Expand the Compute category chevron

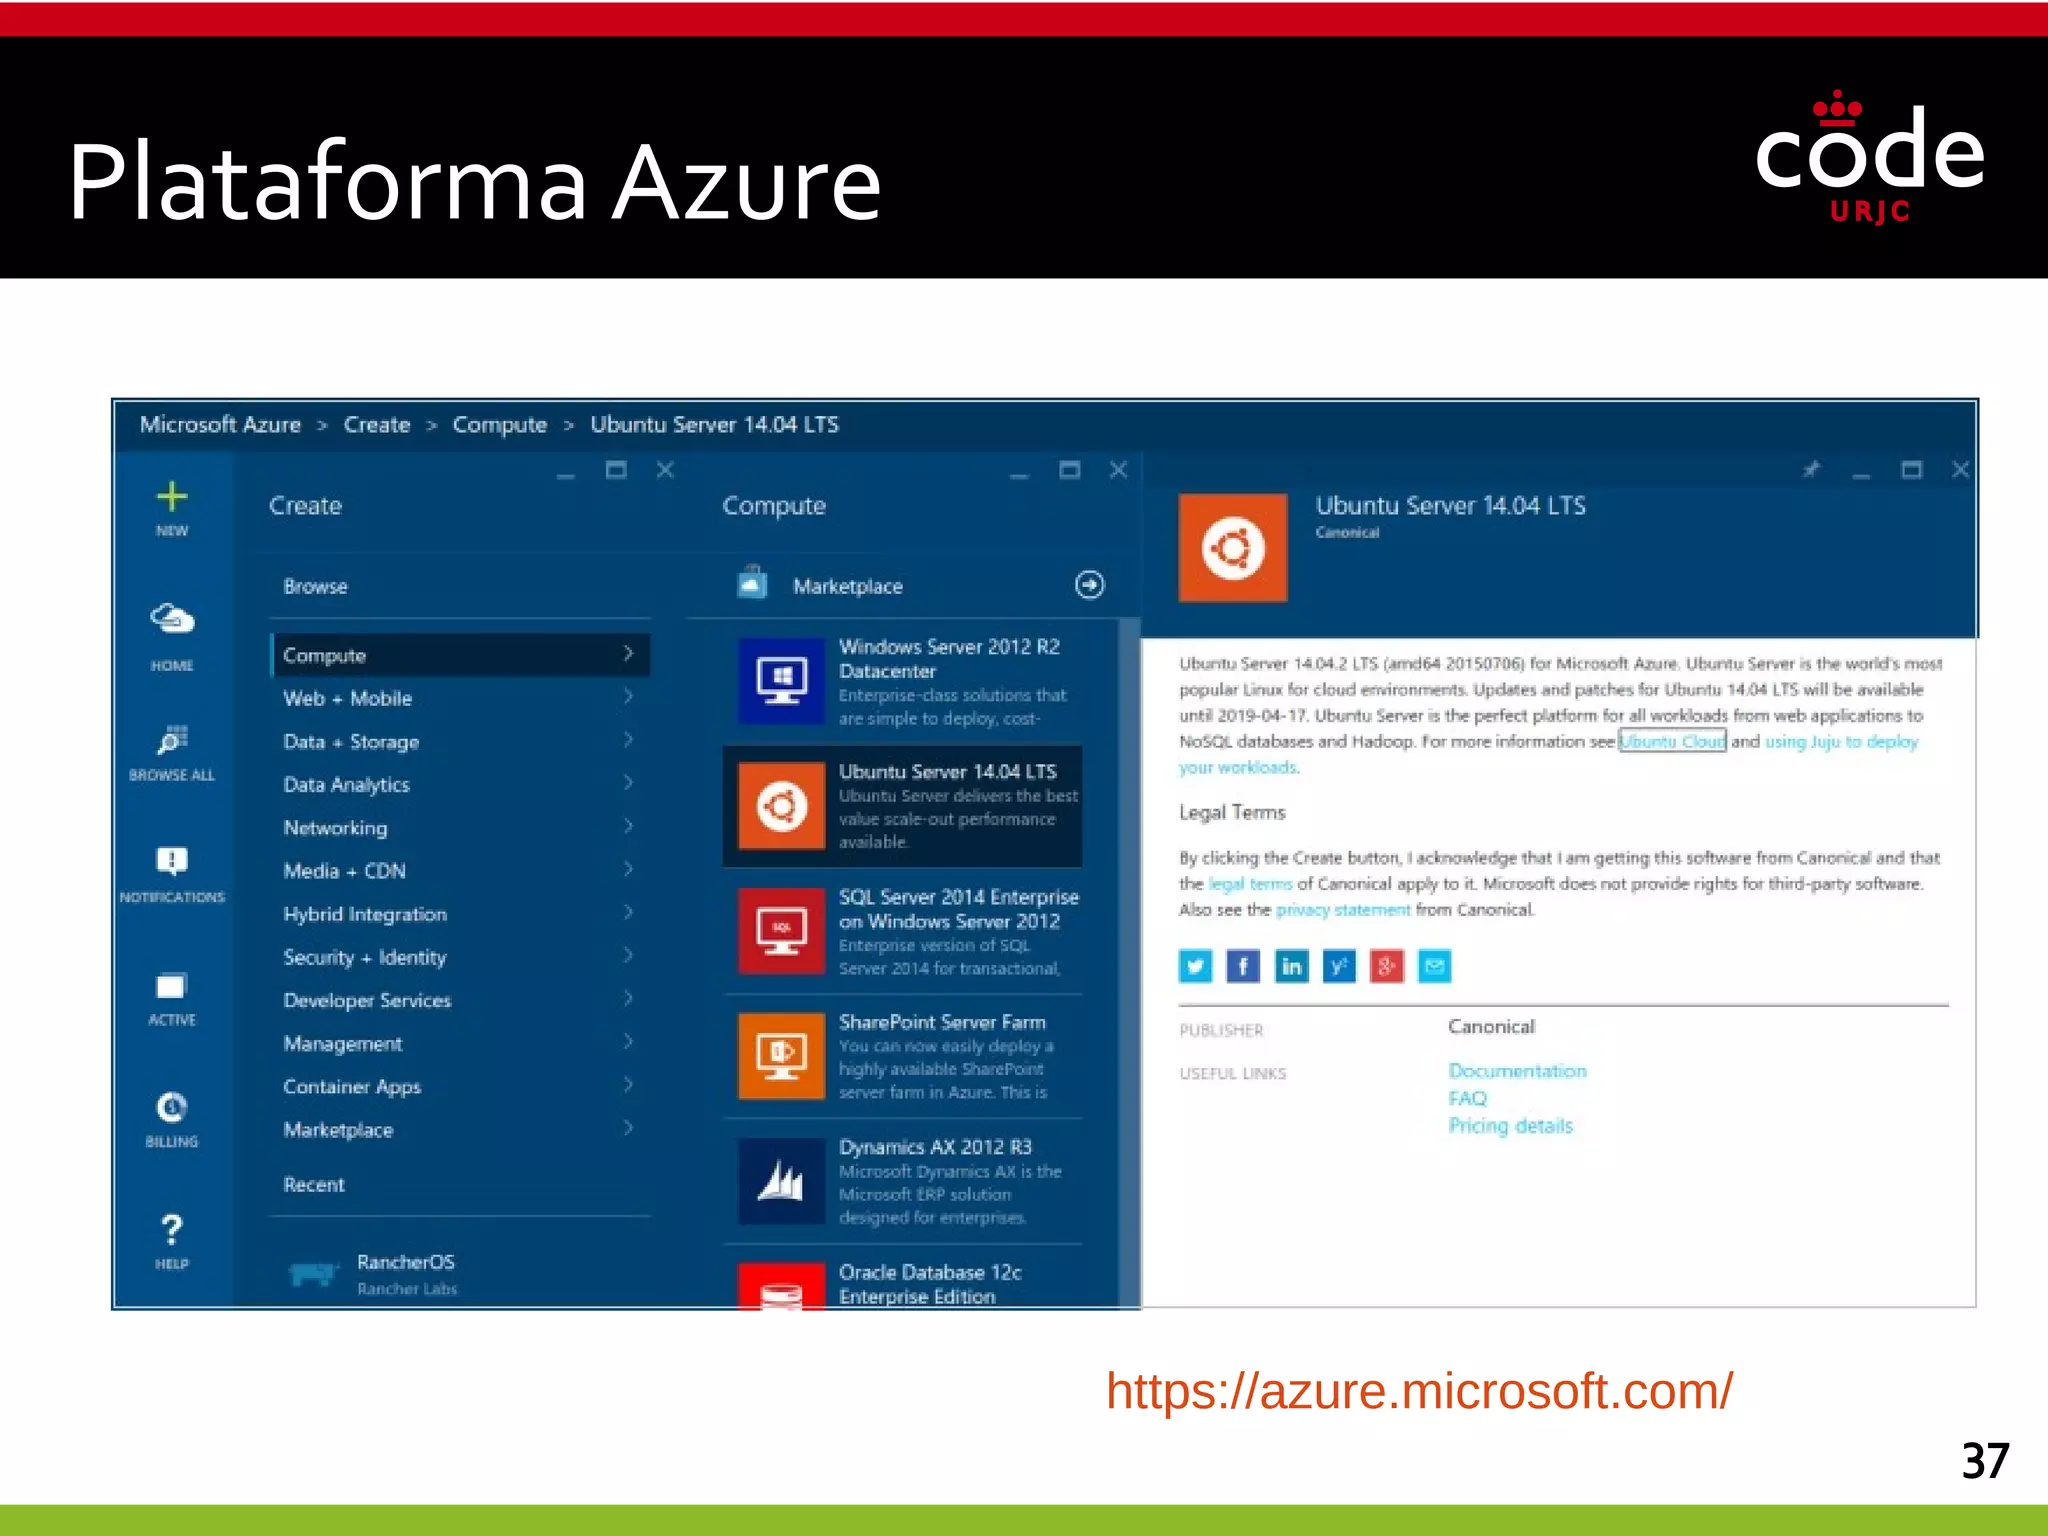point(628,653)
